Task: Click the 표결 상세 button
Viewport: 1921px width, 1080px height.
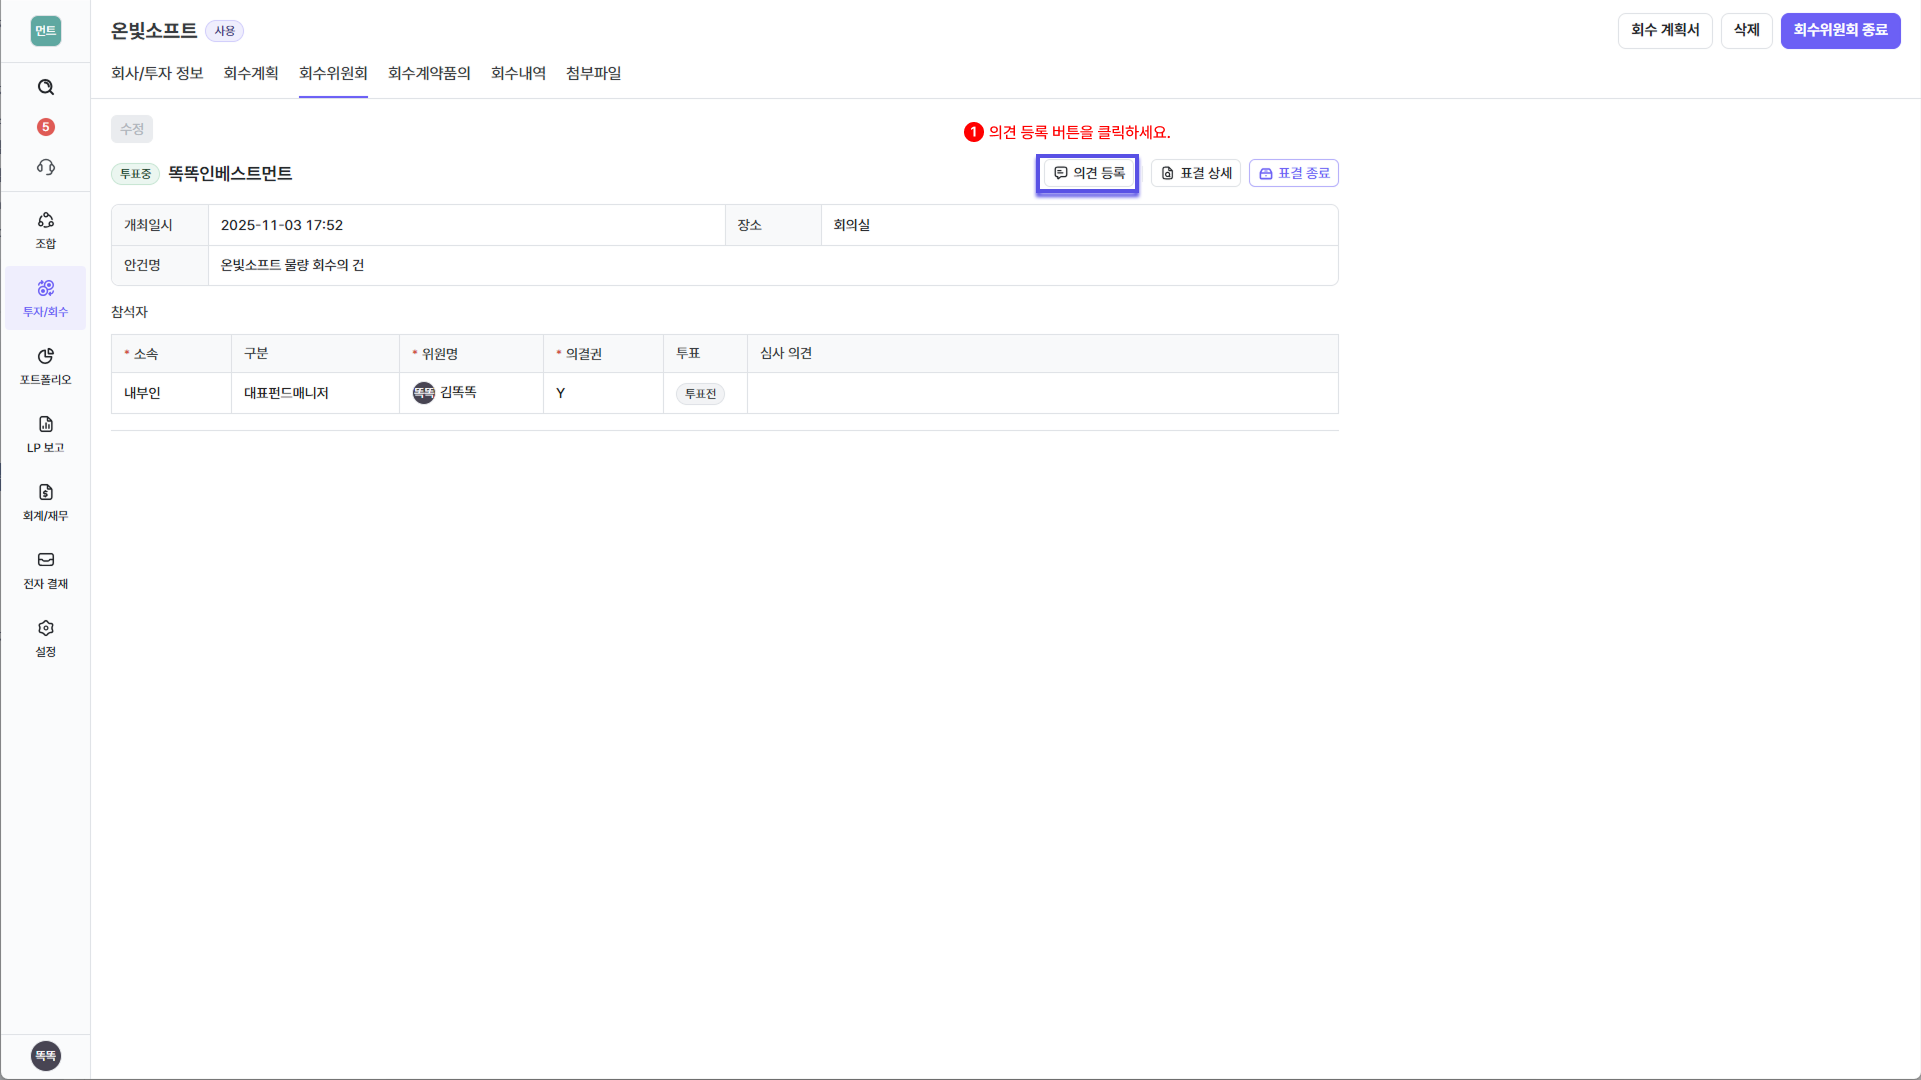Action: tap(1196, 173)
